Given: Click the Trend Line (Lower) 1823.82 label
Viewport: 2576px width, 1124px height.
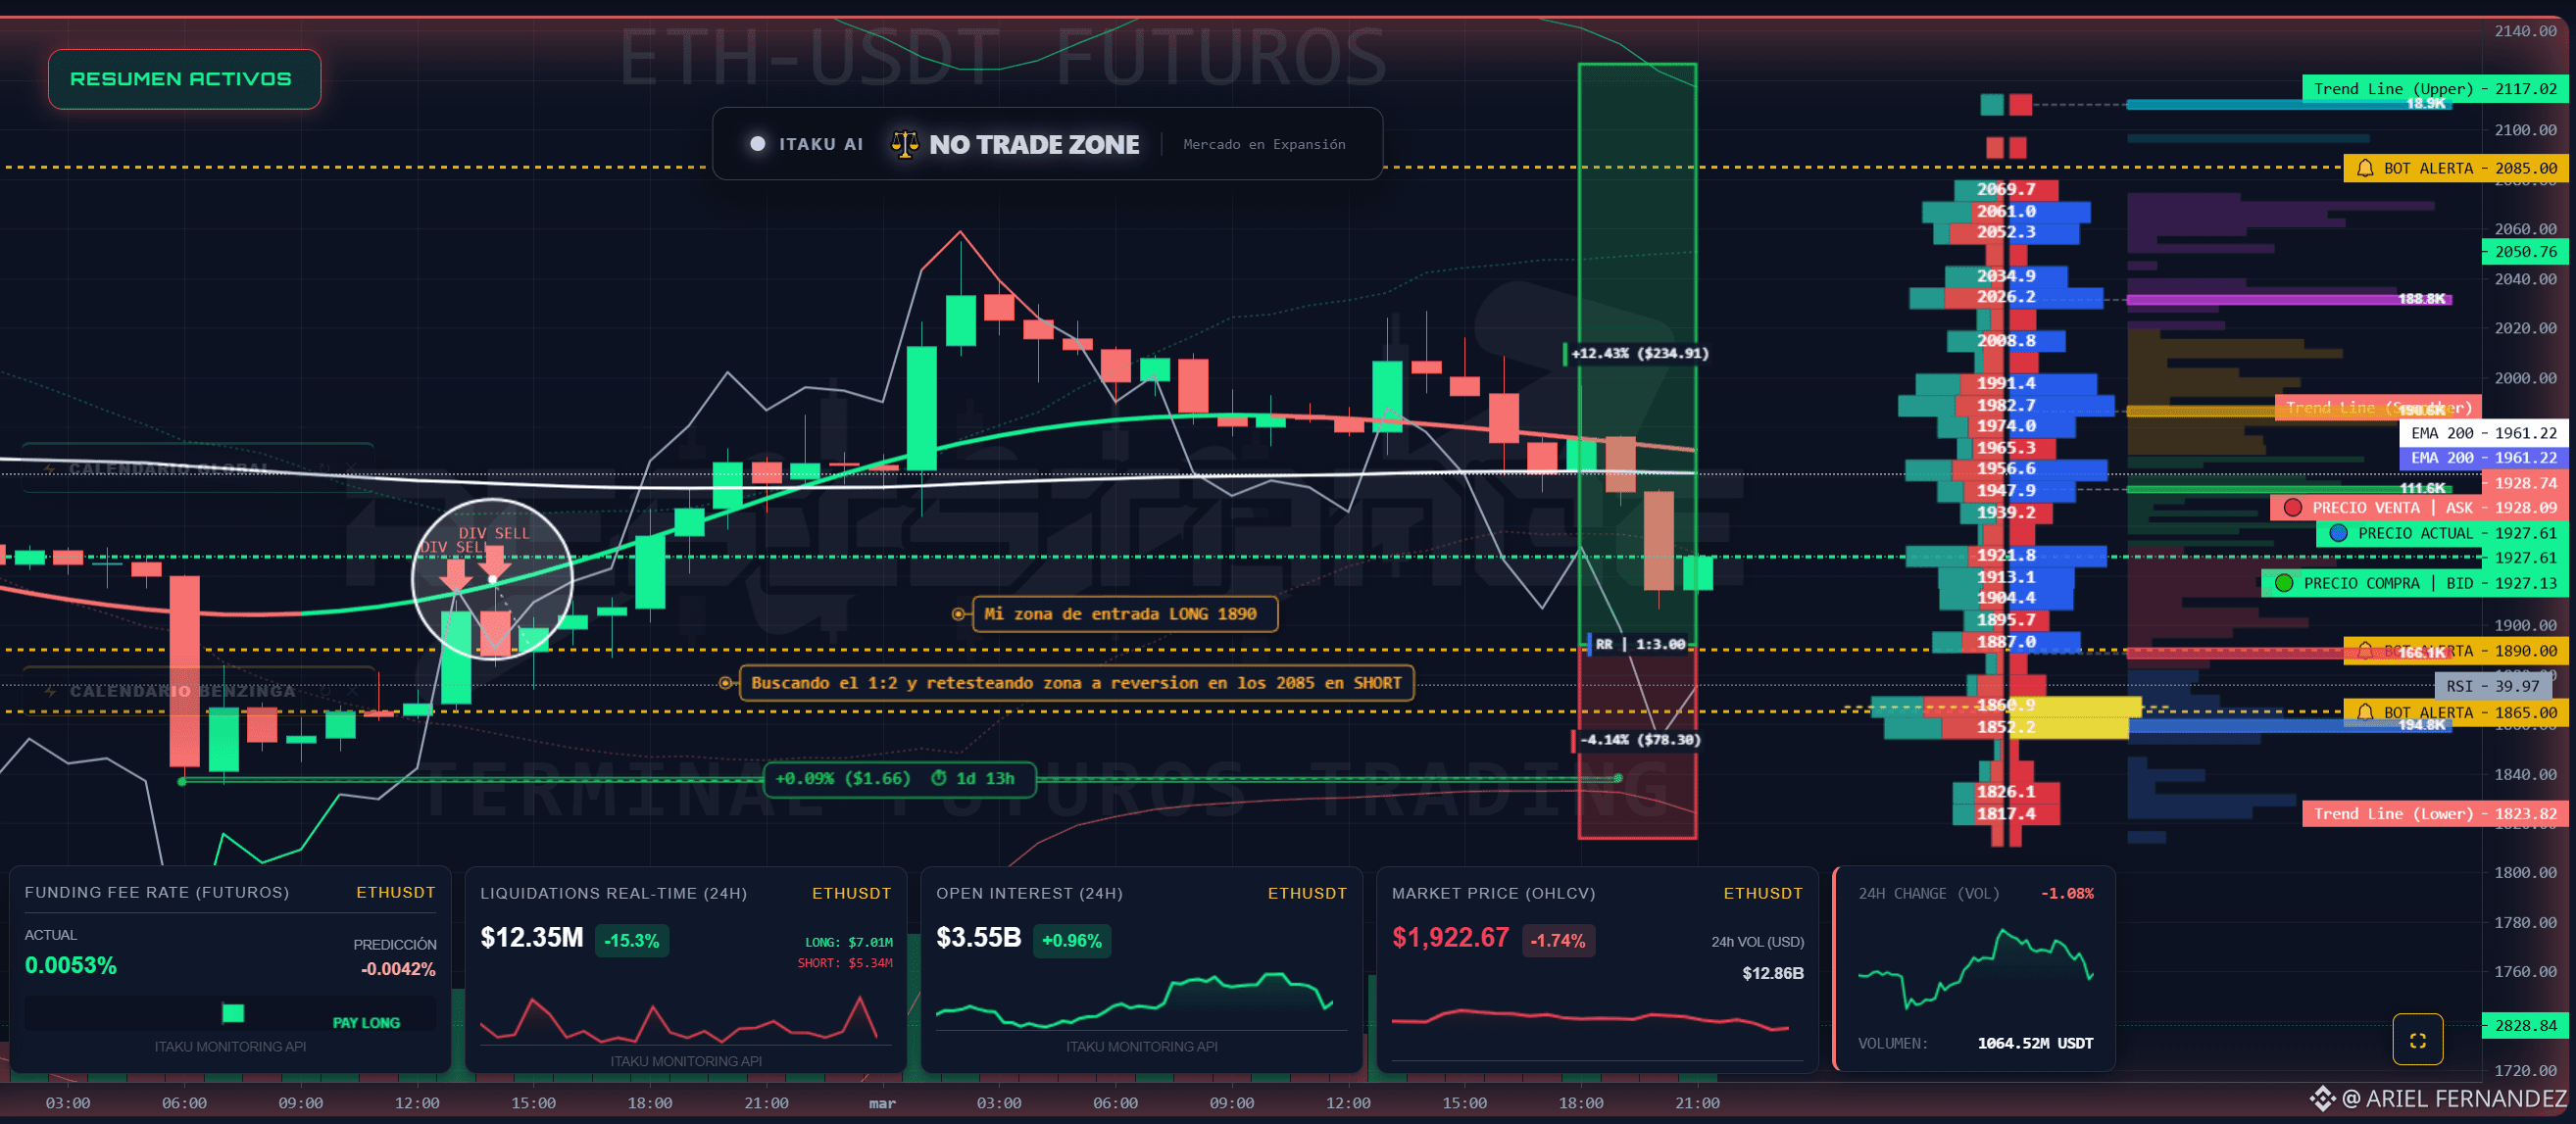Looking at the screenshot, I should tap(2435, 814).
